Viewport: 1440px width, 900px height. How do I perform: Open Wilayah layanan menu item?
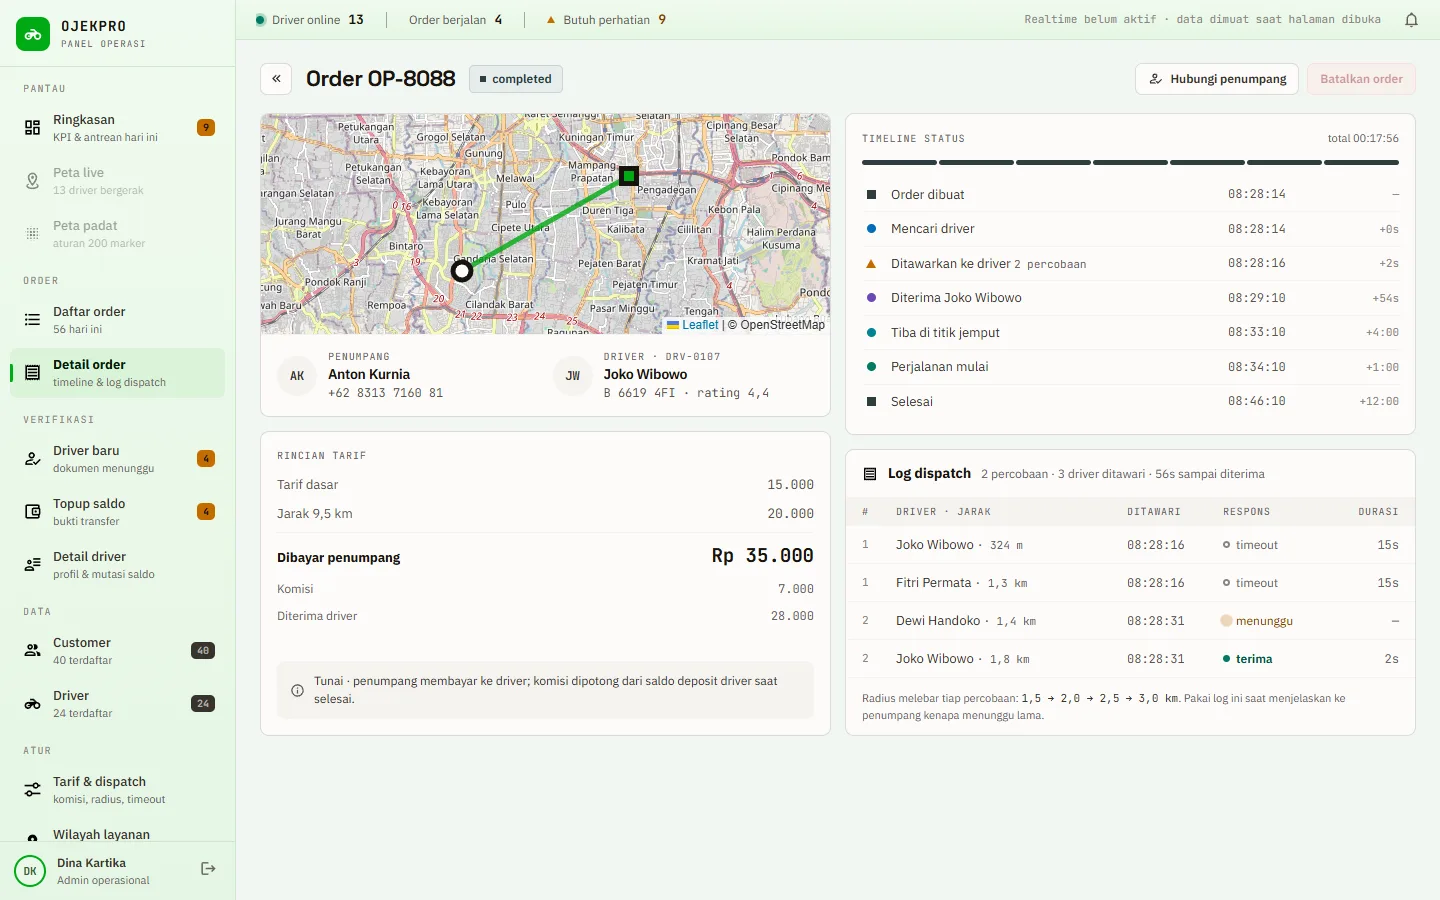118,835
